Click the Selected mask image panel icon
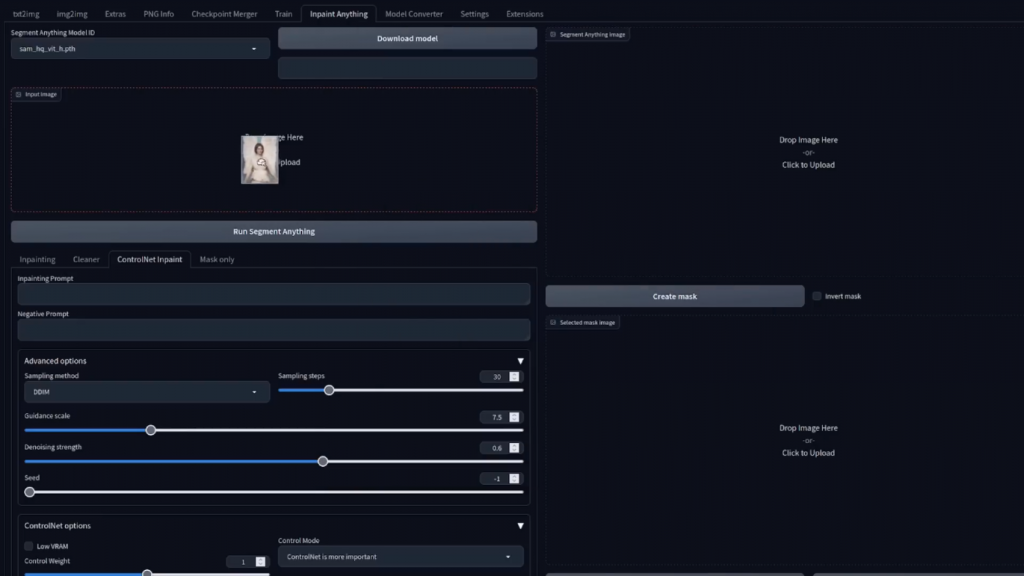Screen dimensions: 1024x576 coord(553,323)
